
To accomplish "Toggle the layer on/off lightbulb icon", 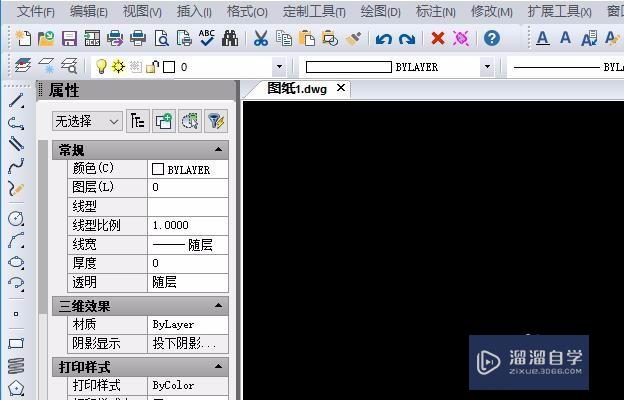I will 101,67.
